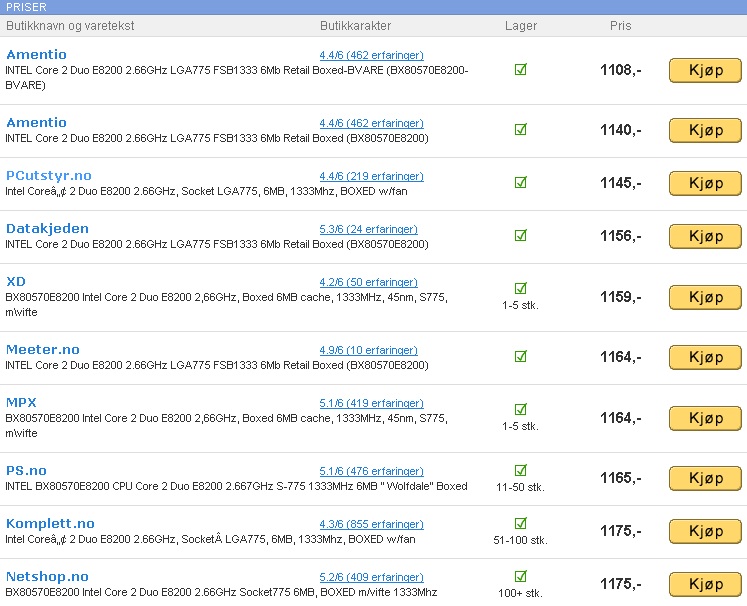Click Kjøp for PCutstyr.no at 1145,-
The width and height of the screenshot is (747, 606).
(x=706, y=183)
